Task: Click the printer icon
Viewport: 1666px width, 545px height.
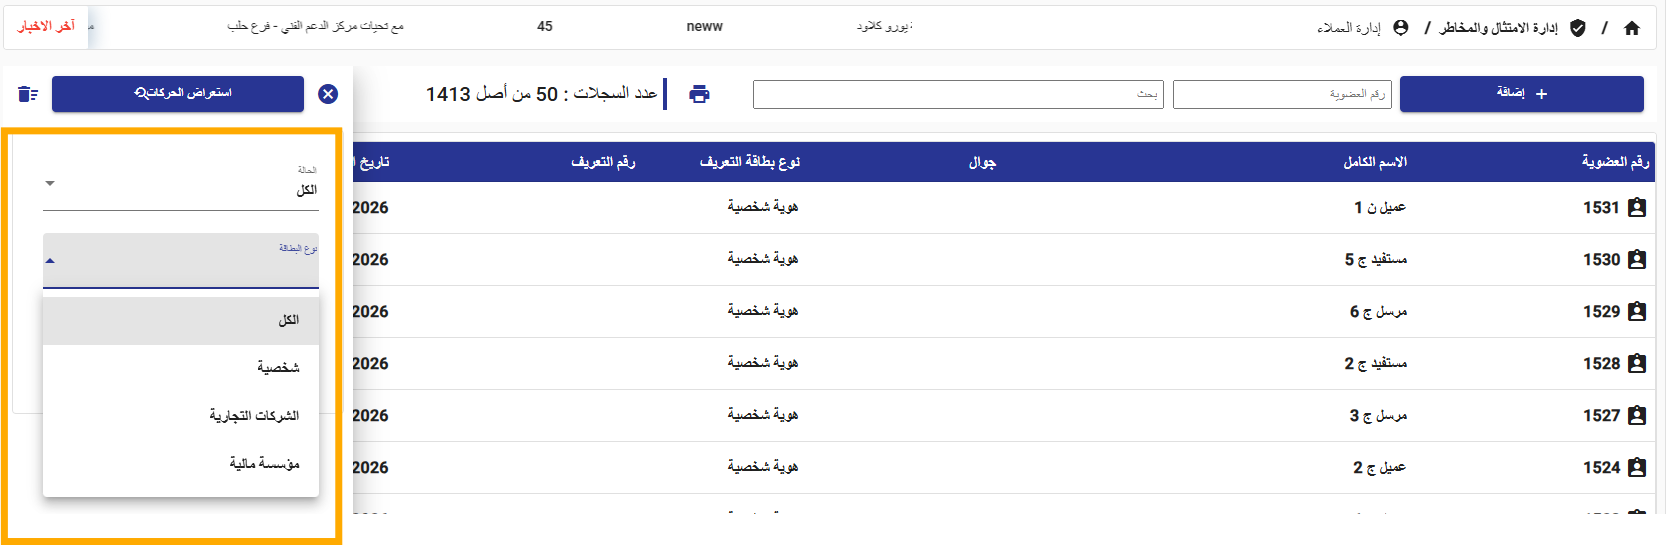Action: (x=699, y=94)
